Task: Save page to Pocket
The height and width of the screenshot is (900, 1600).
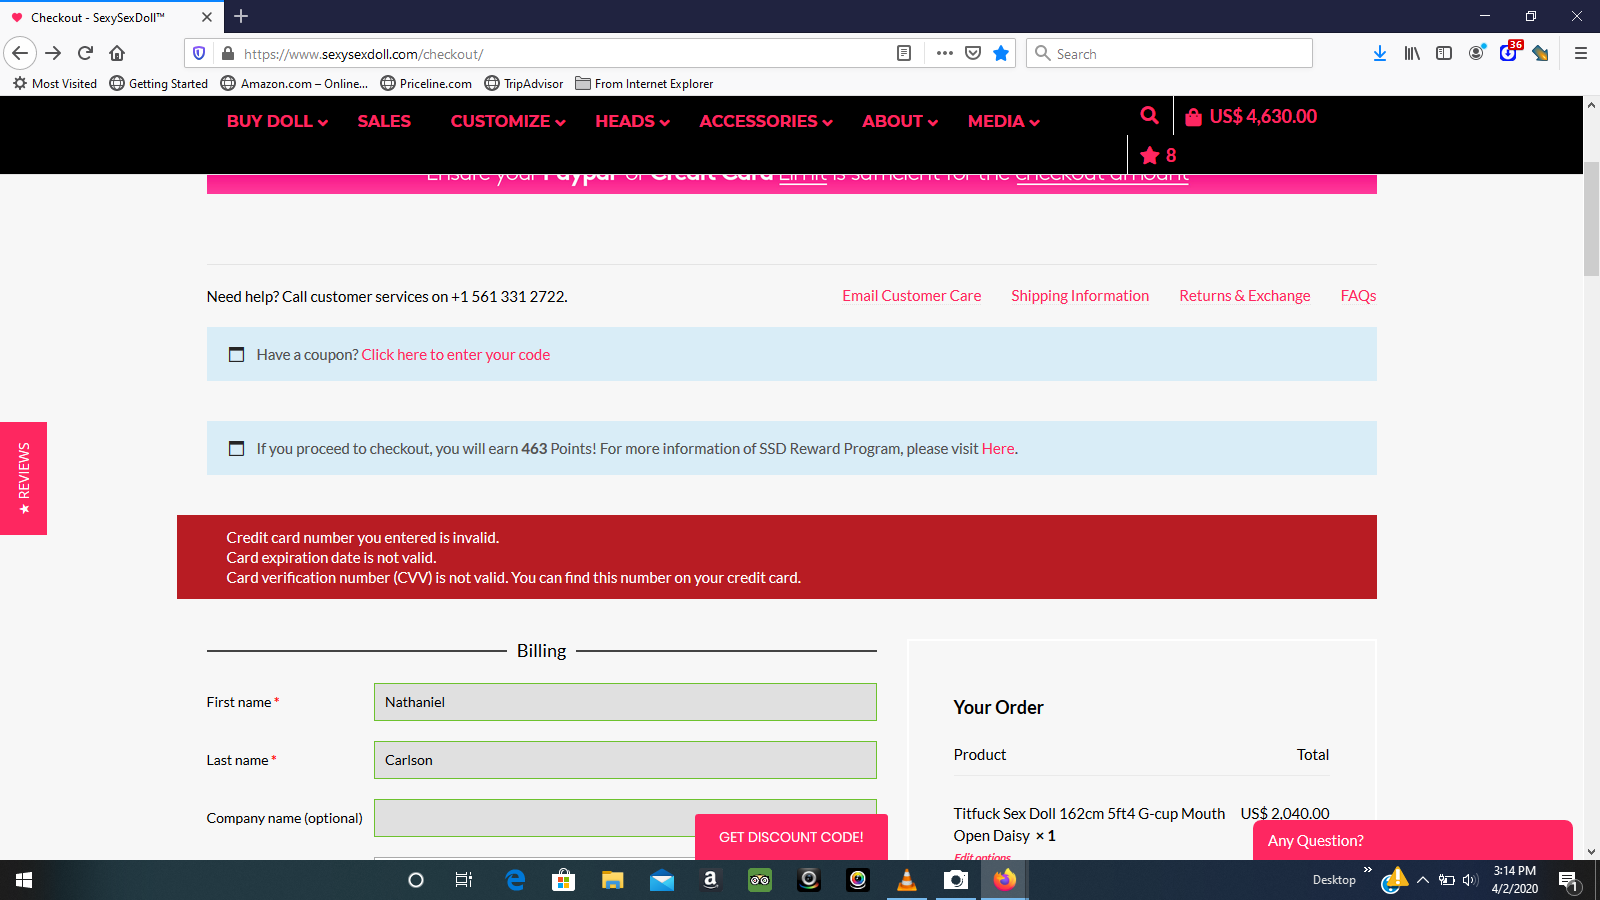Action: click(x=973, y=53)
